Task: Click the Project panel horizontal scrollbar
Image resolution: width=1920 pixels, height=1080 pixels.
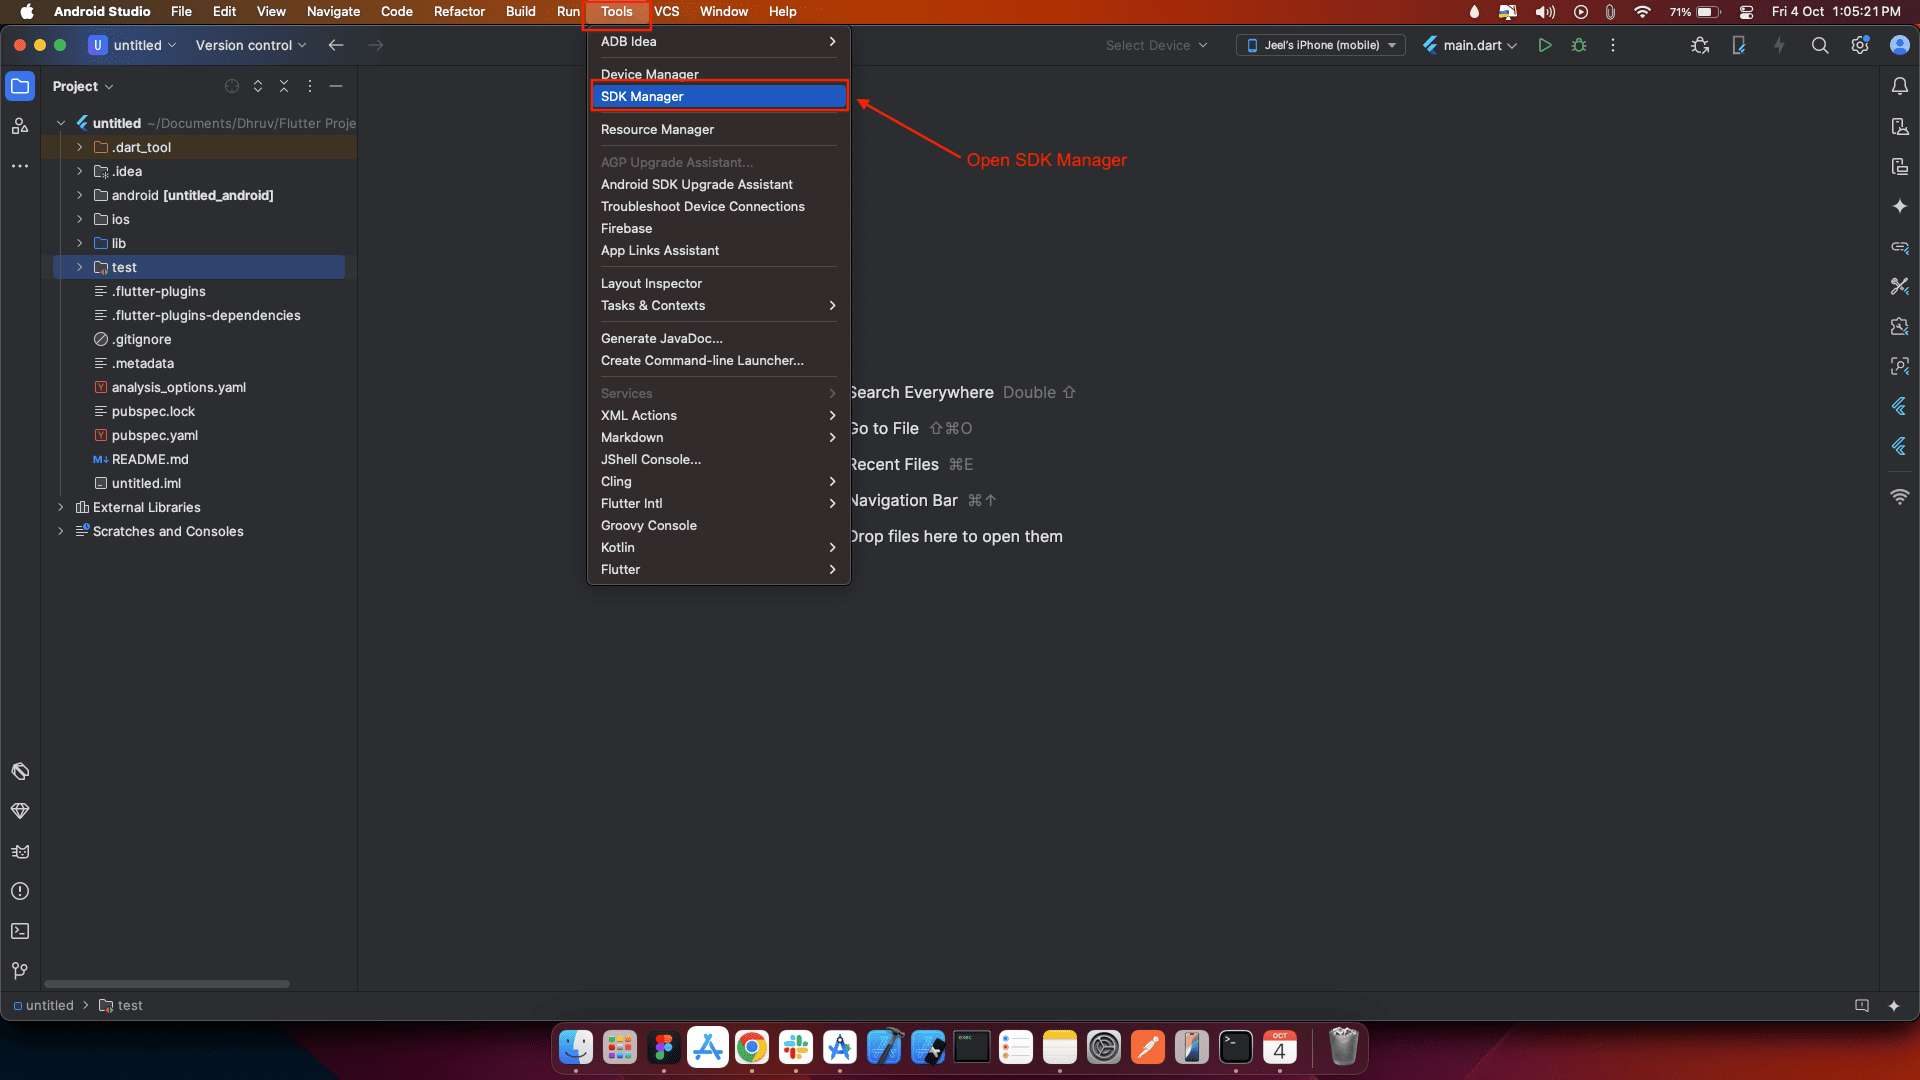Action: [x=167, y=984]
